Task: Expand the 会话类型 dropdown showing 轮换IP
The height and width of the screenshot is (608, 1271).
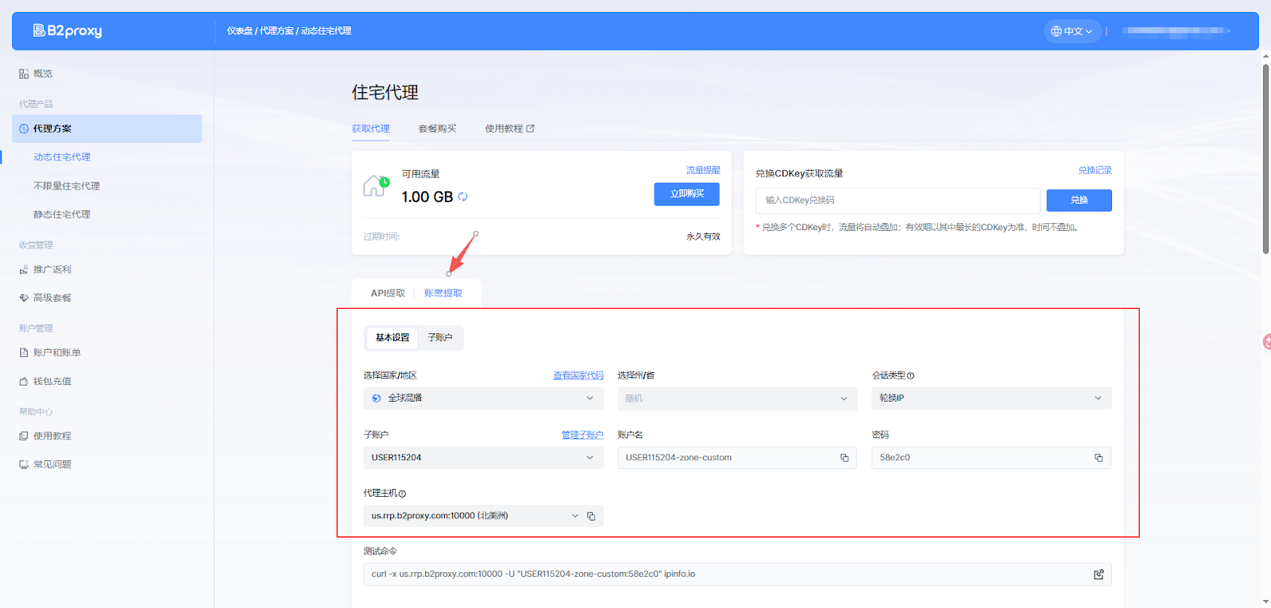Action: [x=991, y=398]
